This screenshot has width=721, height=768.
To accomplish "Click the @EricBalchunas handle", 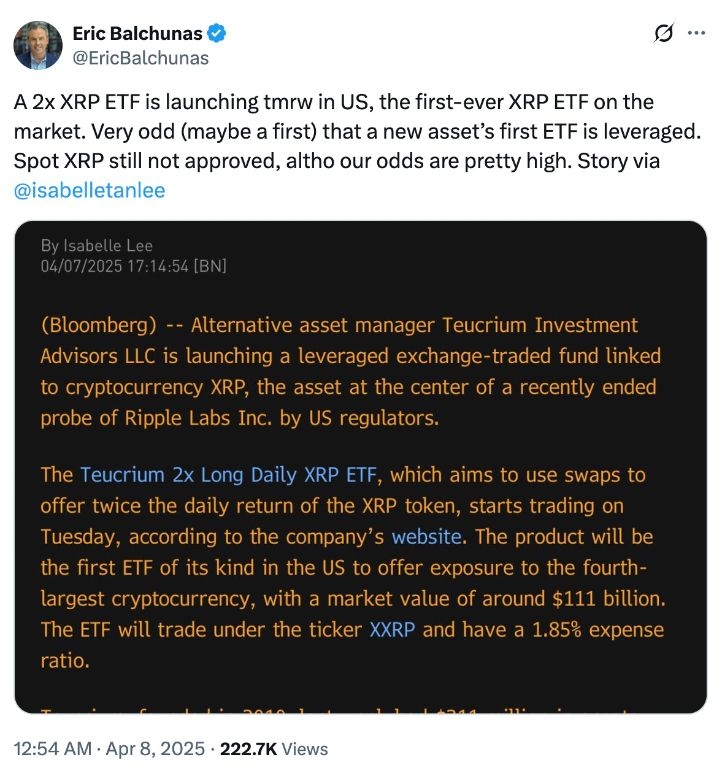I will (x=140, y=58).
